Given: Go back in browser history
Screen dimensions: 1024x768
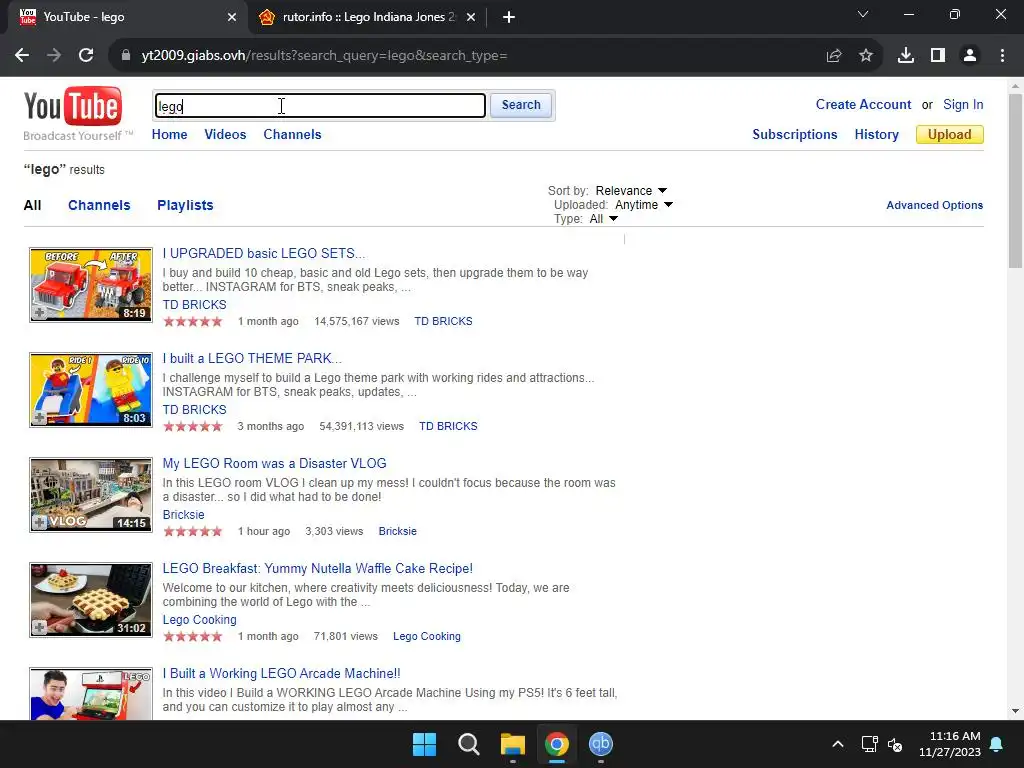Looking at the screenshot, I should [22, 56].
